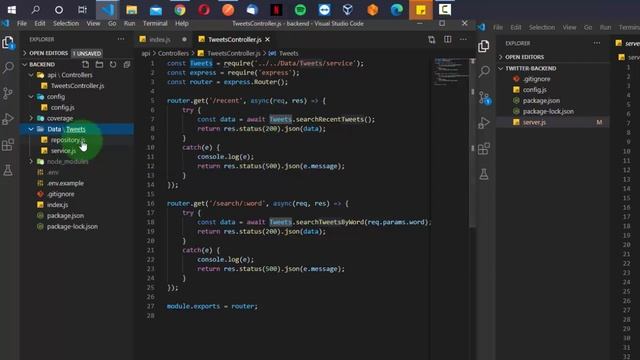Split the editor to the right
Screen dimensions: 640x360
pyautogui.click(x=448, y=40)
